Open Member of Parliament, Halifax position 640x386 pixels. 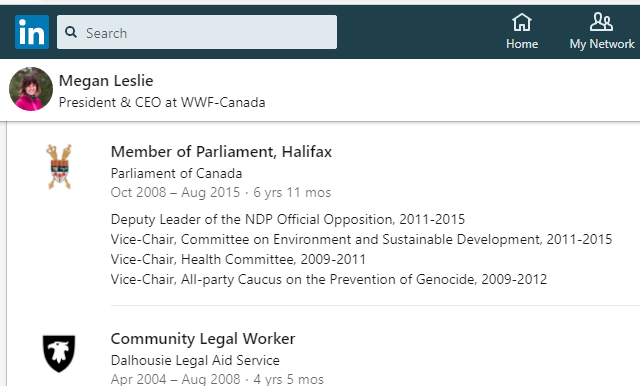221,152
